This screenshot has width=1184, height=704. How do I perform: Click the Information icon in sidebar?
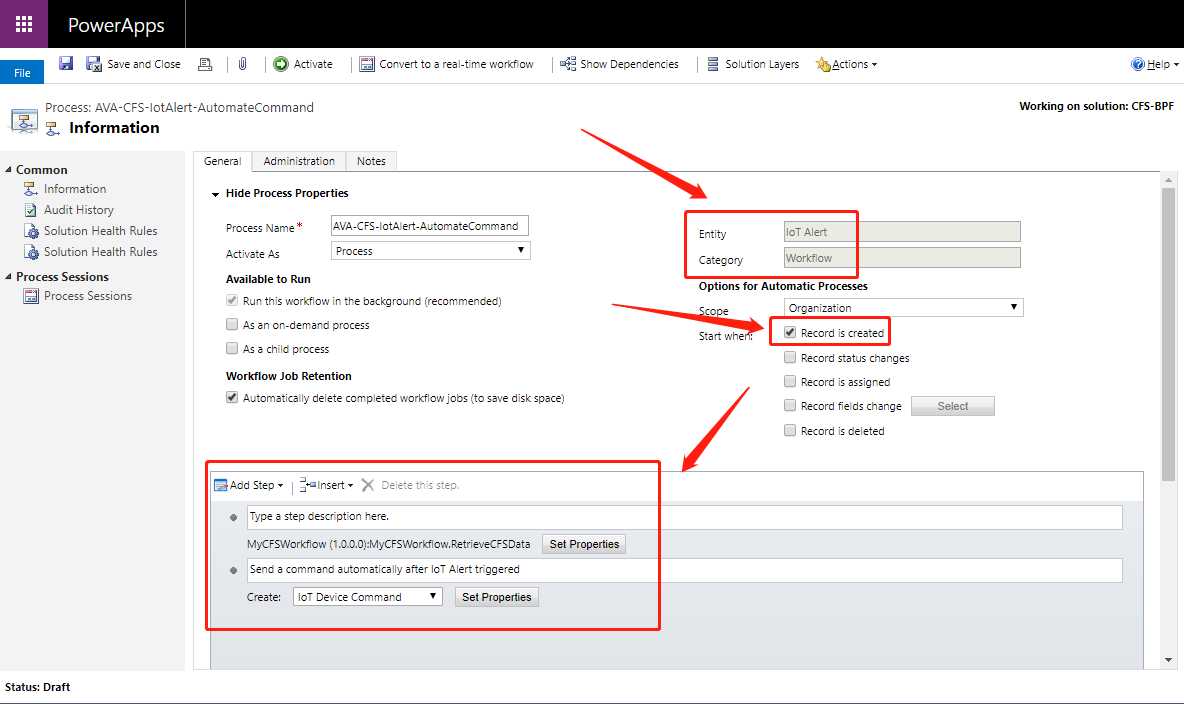[x=31, y=189]
